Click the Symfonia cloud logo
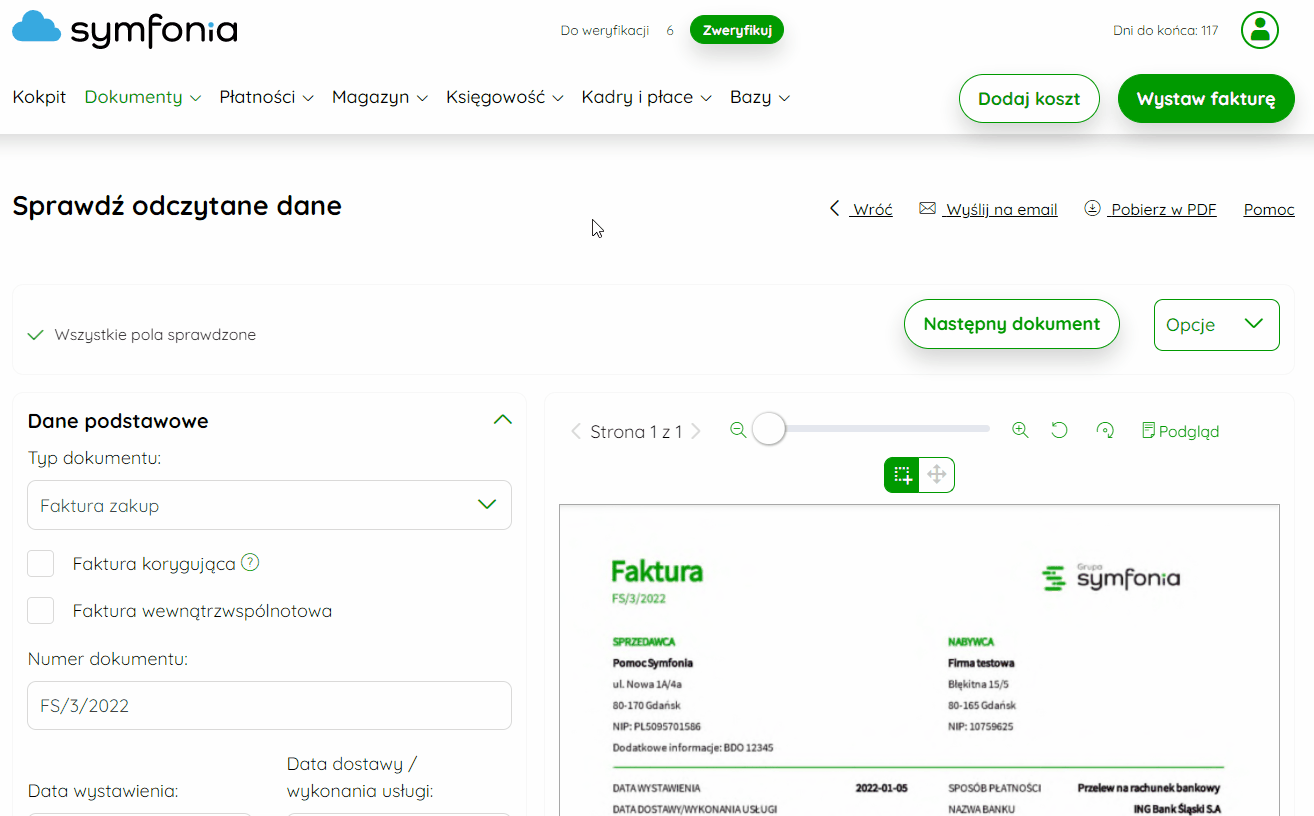Viewport: 1314px width, 816px height. pyautogui.click(x=124, y=29)
